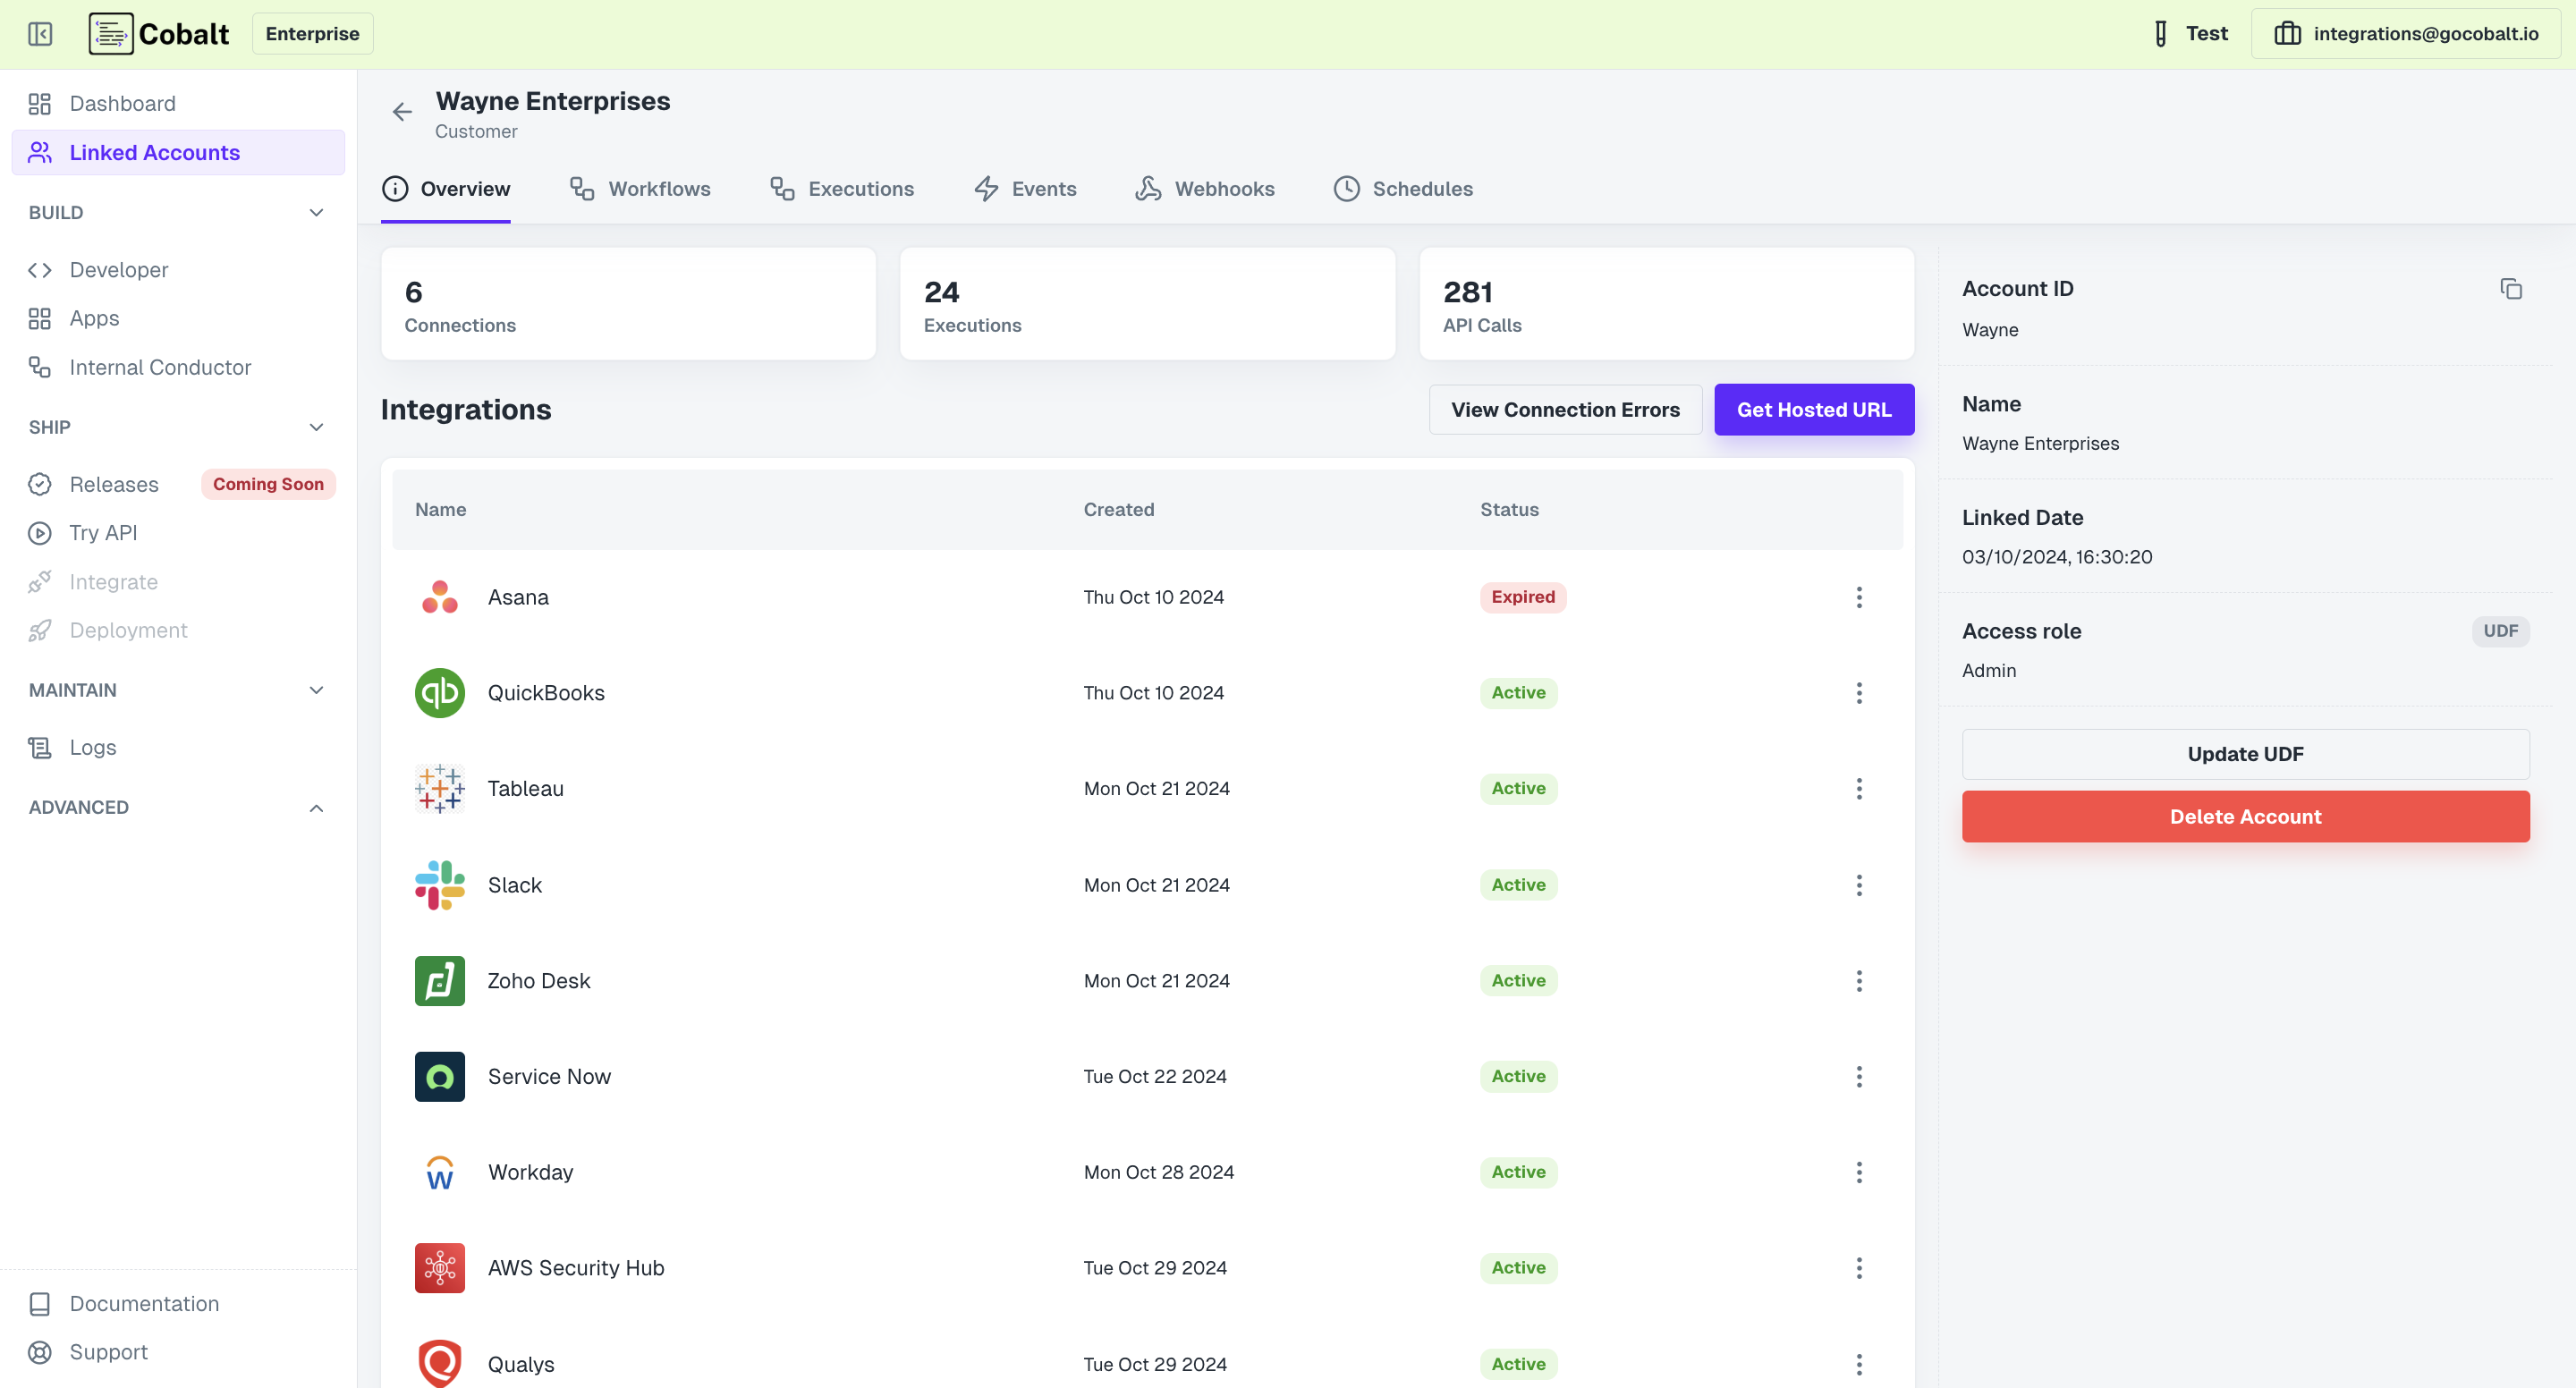Open the Workday row options menu
Viewport: 2576px width, 1388px height.
[1858, 1172]
